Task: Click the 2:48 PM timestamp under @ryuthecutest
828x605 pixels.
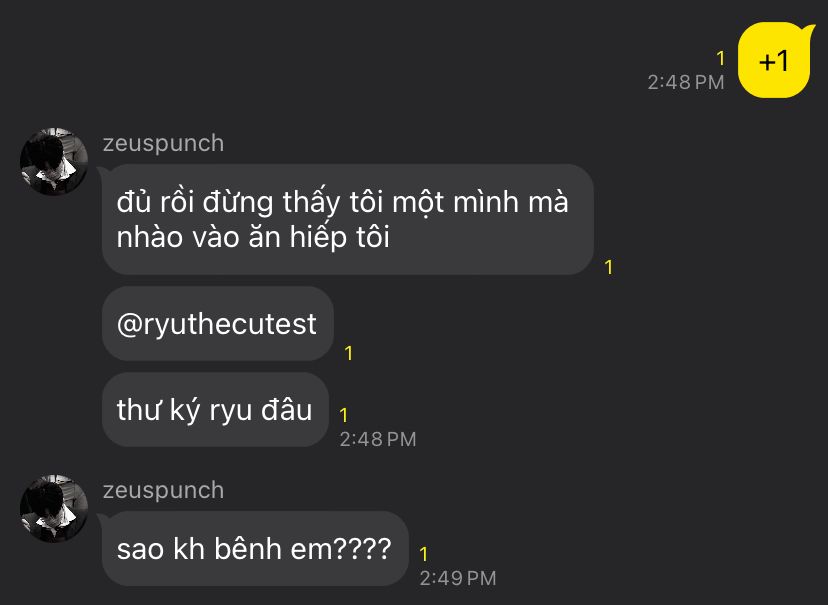Action: [x=377, y=439]
